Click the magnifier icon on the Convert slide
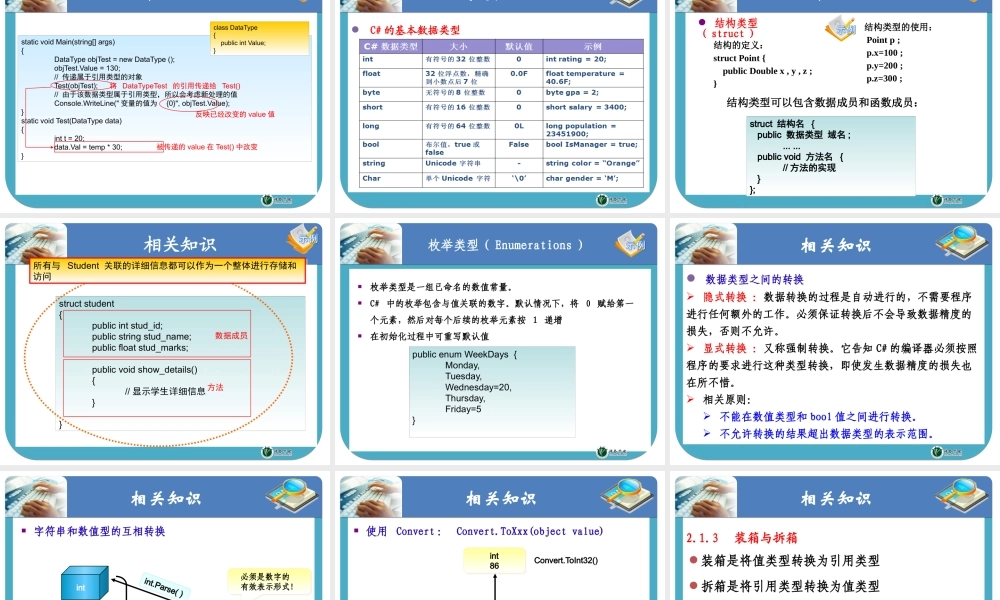This screenshot has height=600, width=1000. tap(628, 496)
